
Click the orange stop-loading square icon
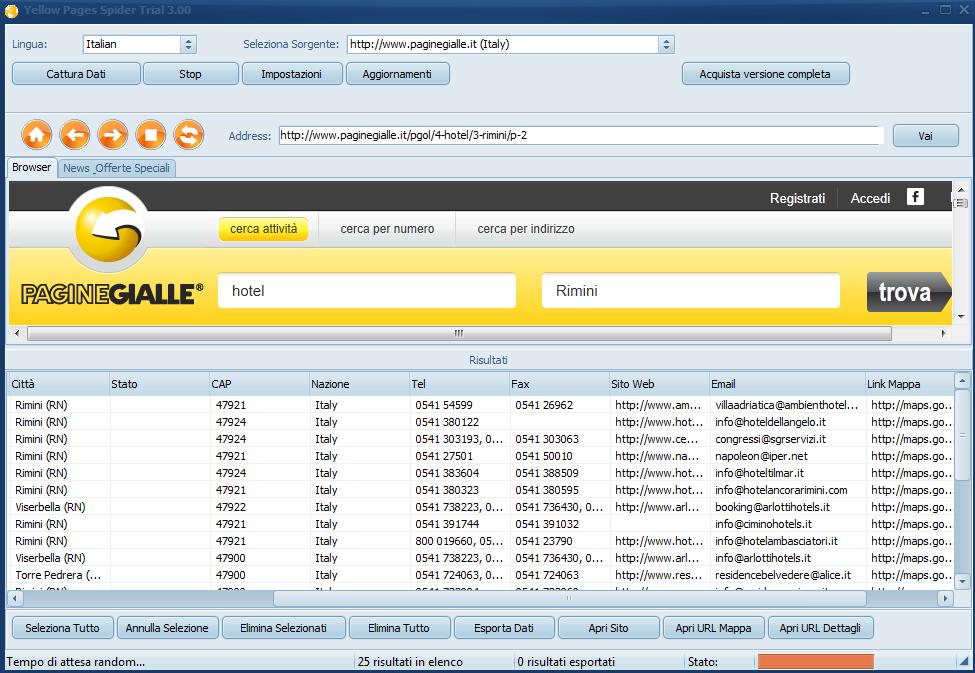150,134
